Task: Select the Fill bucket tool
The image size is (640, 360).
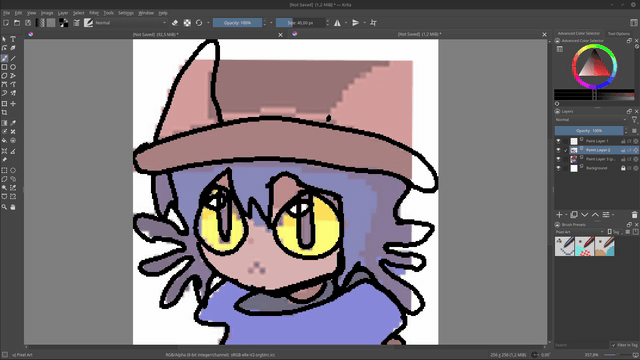Action: tap(4, 141)
